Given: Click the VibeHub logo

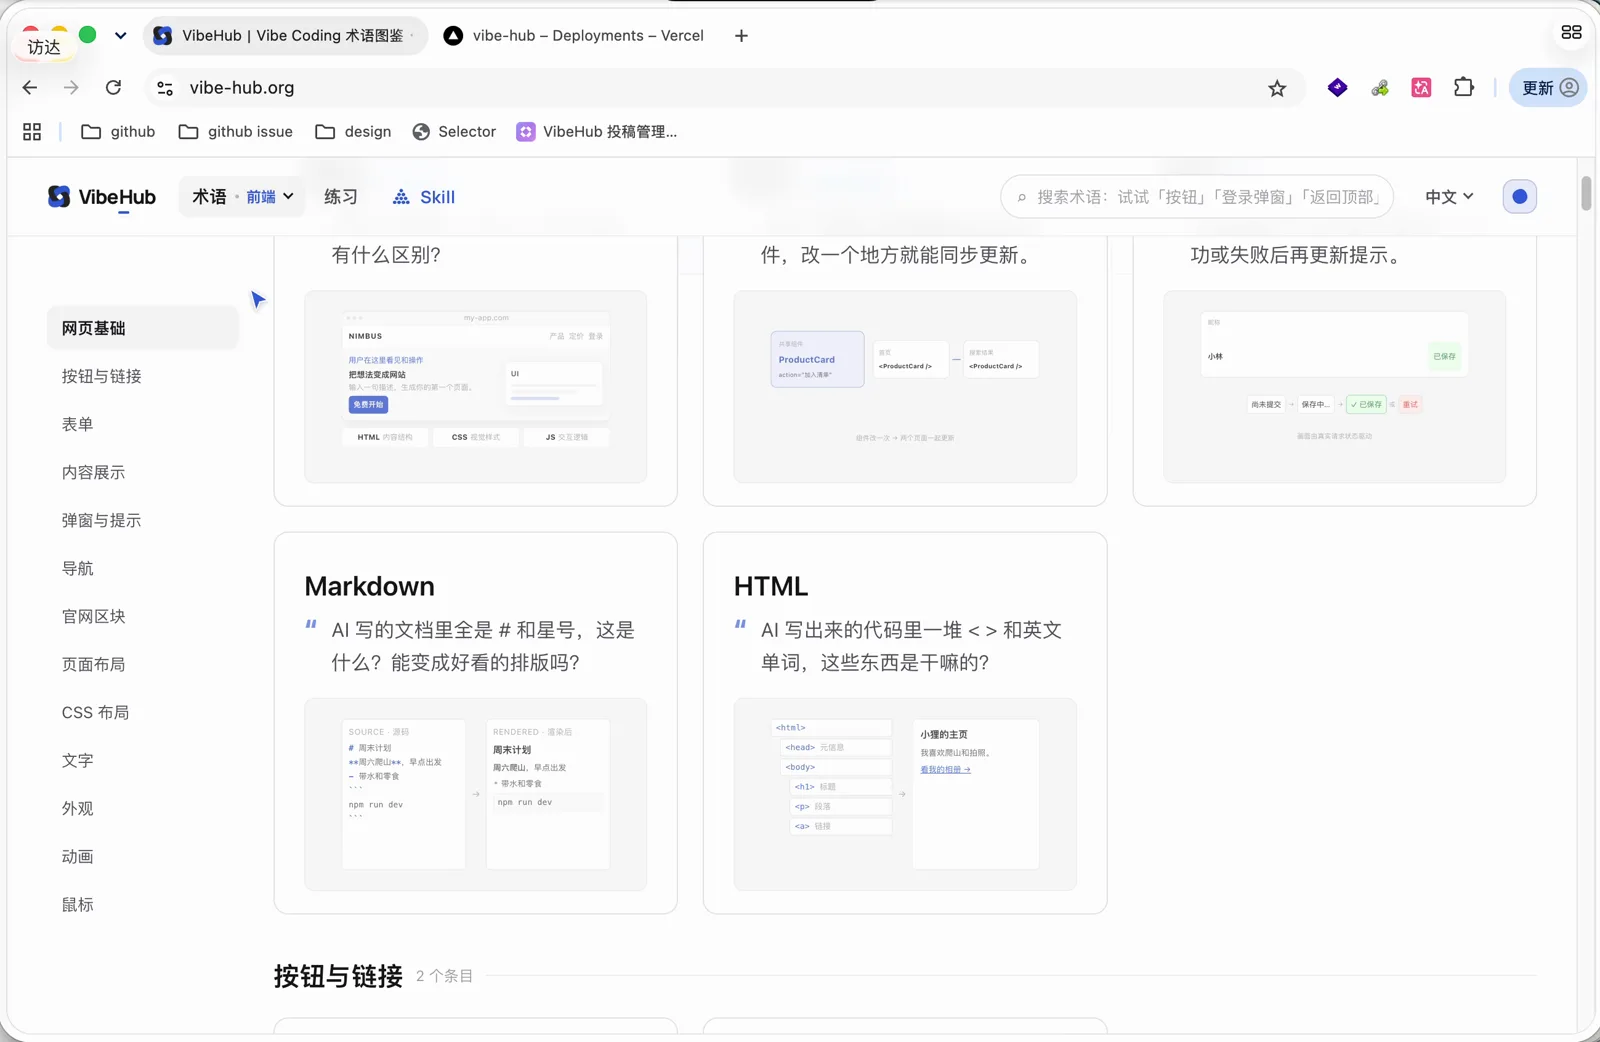Looking at the screenshot, I should click(102, 197).
